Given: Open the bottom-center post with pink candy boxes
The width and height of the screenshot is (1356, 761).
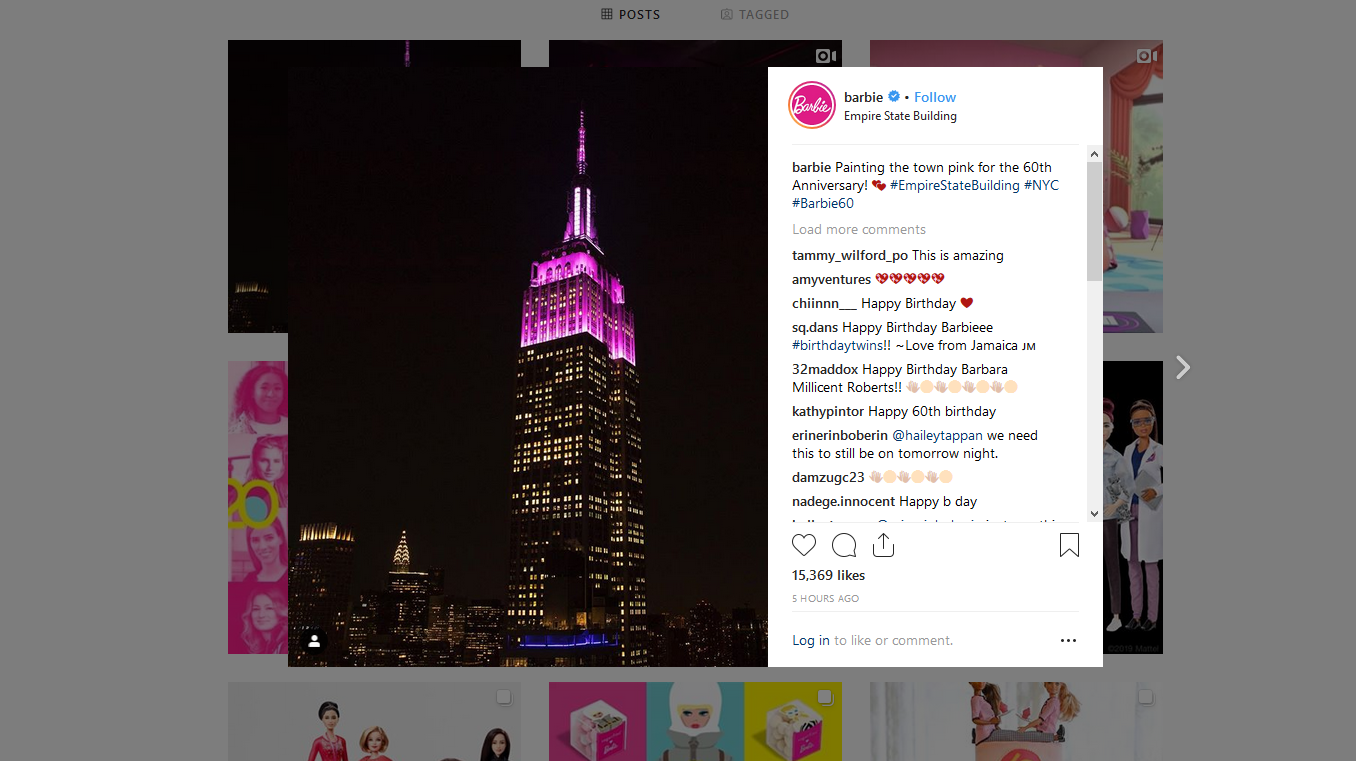Looking at the screenshot, I should coord(695,721).
